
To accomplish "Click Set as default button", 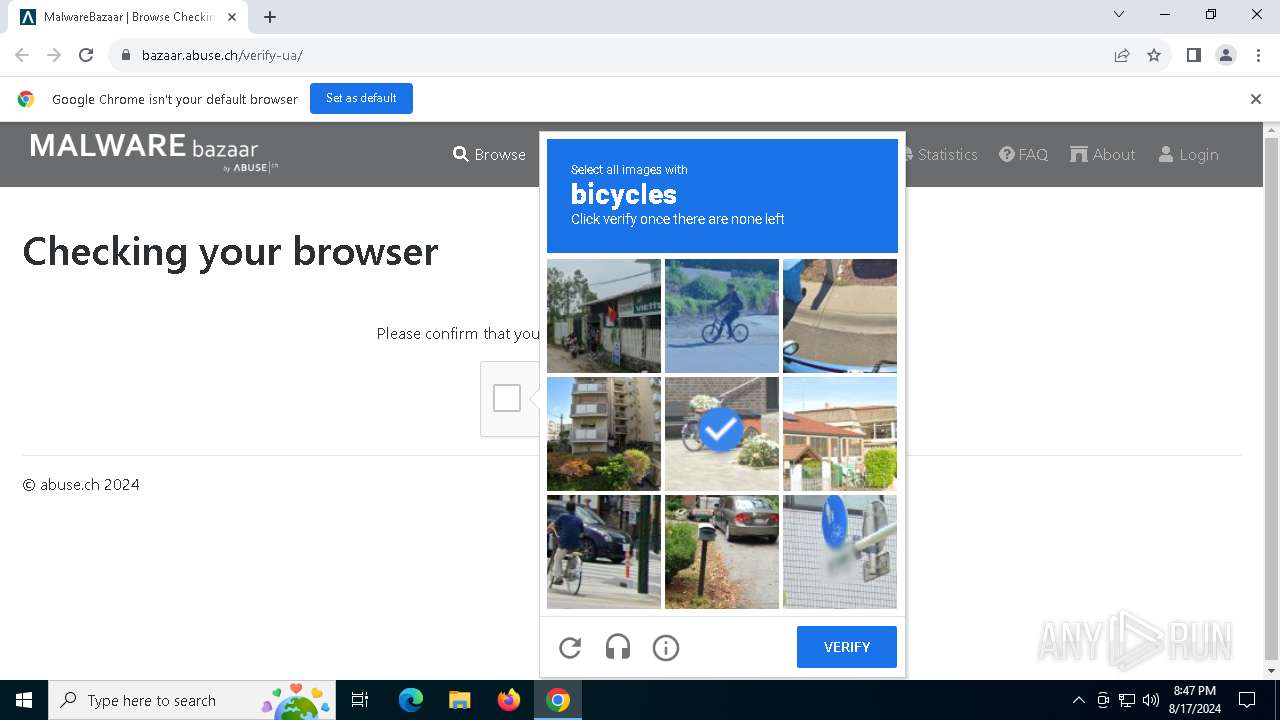I will (361, 98).
